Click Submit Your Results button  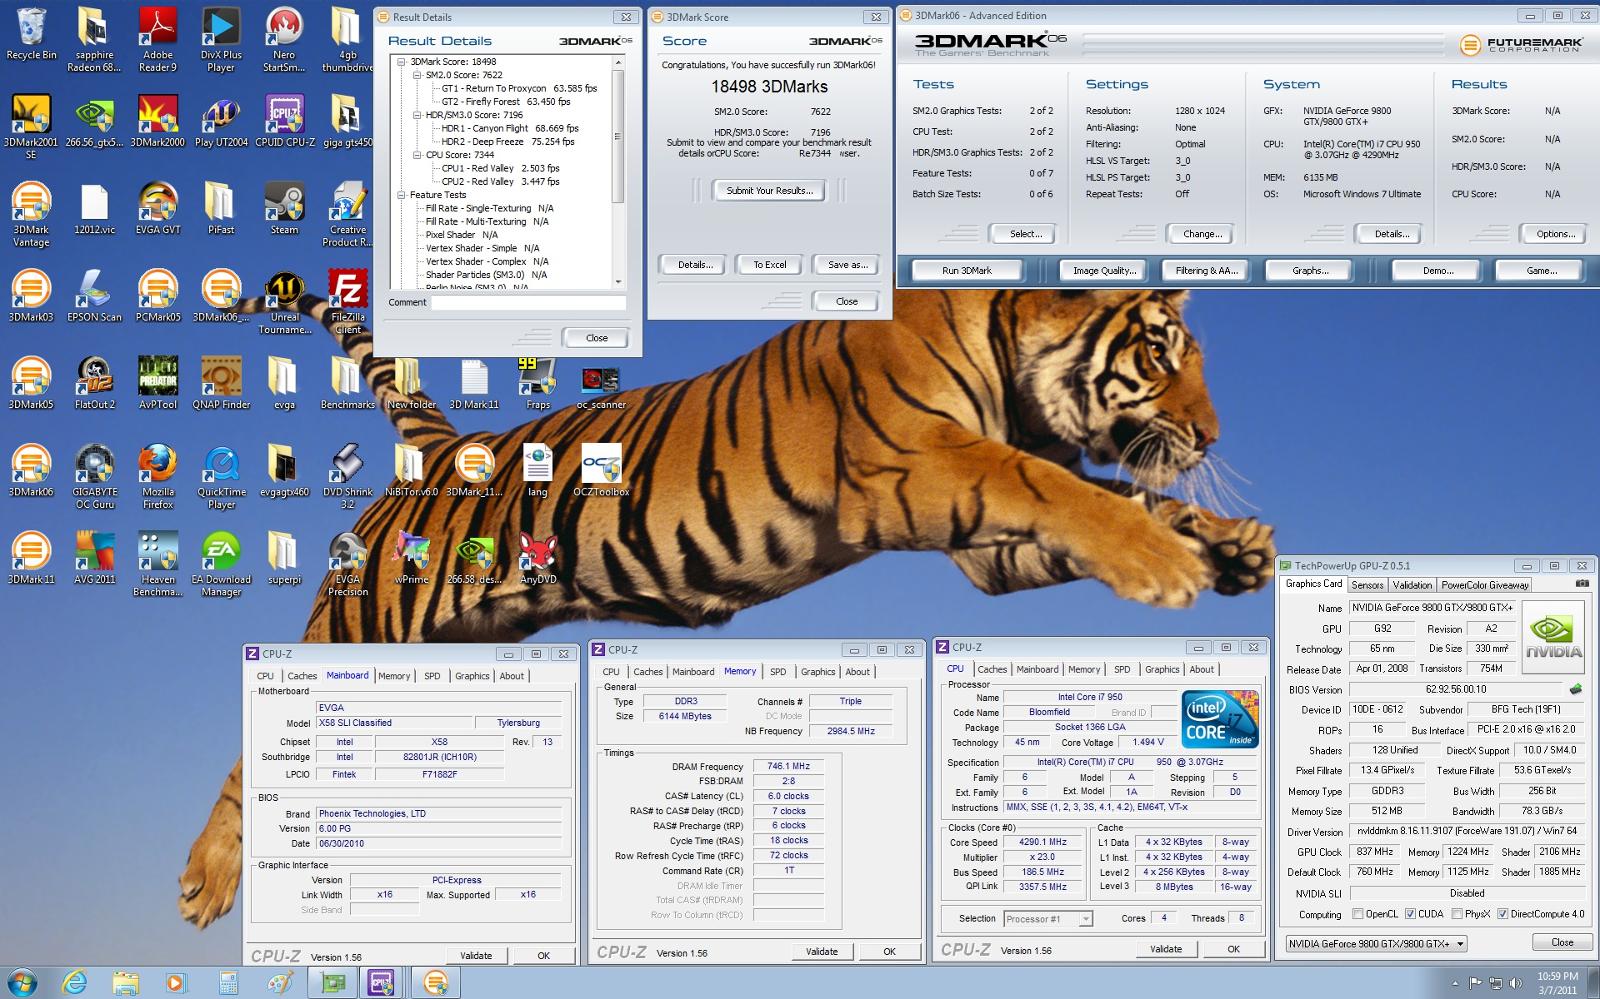pyautogui.click(x=769, y=190)
